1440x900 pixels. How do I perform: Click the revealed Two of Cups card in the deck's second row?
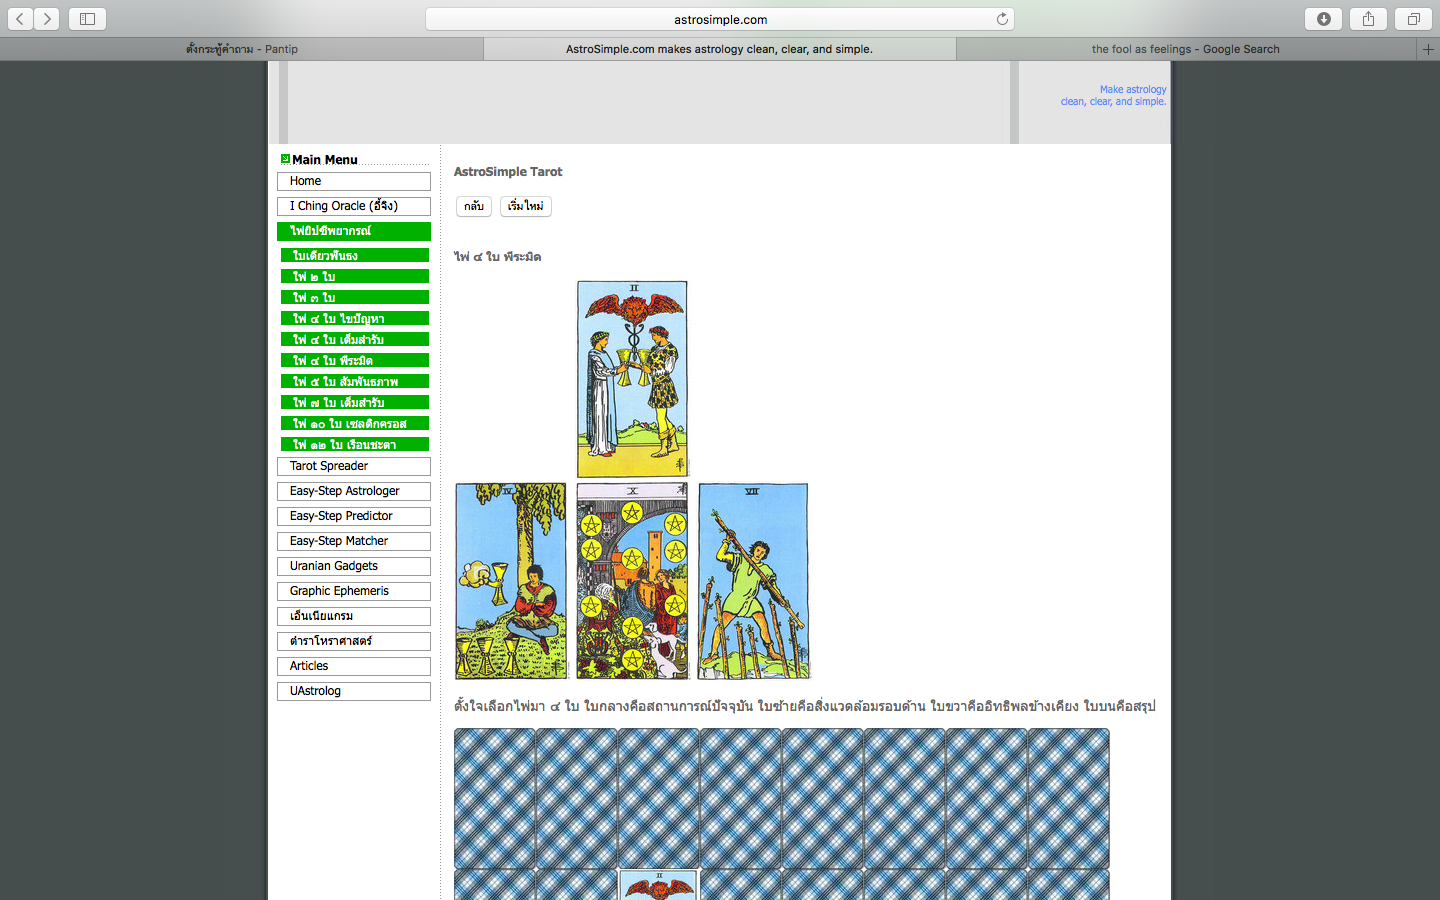(659, 885)
